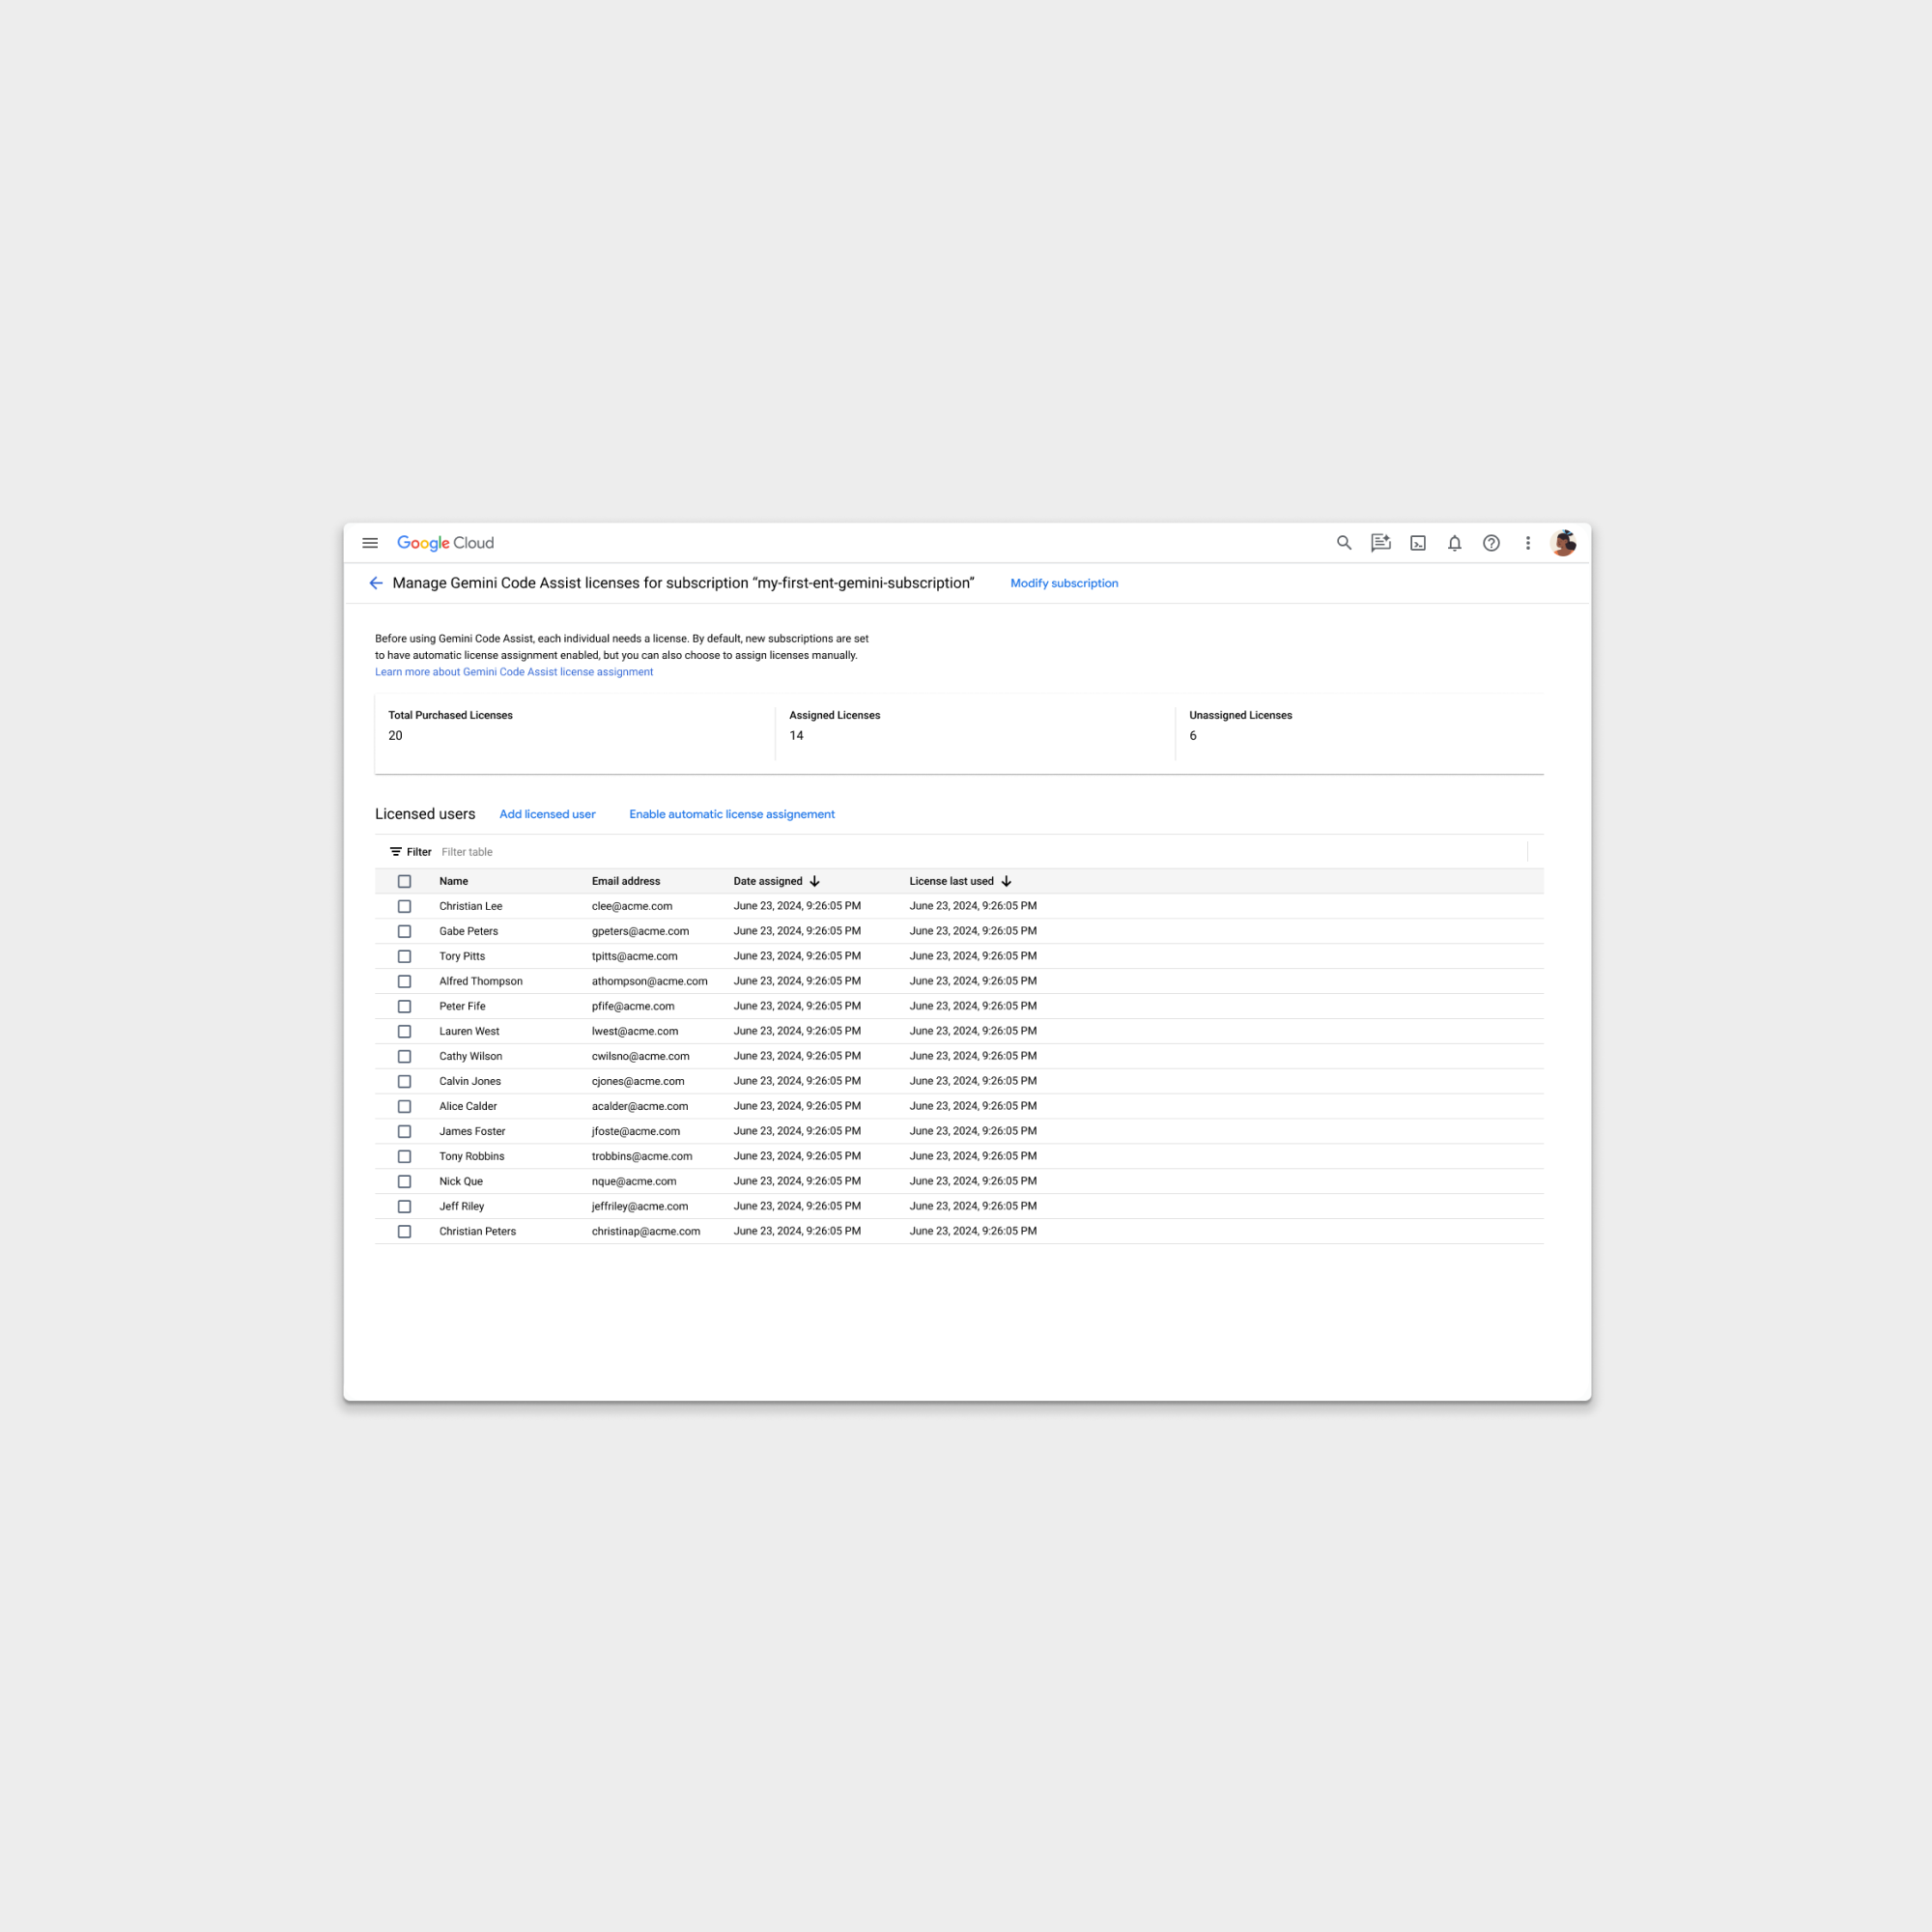The height and width of the screenshot is (1932, 1932).
Task: Tick the Tony Robbins checkbox
Action: pyautogui.click(x=404, y=1156)
